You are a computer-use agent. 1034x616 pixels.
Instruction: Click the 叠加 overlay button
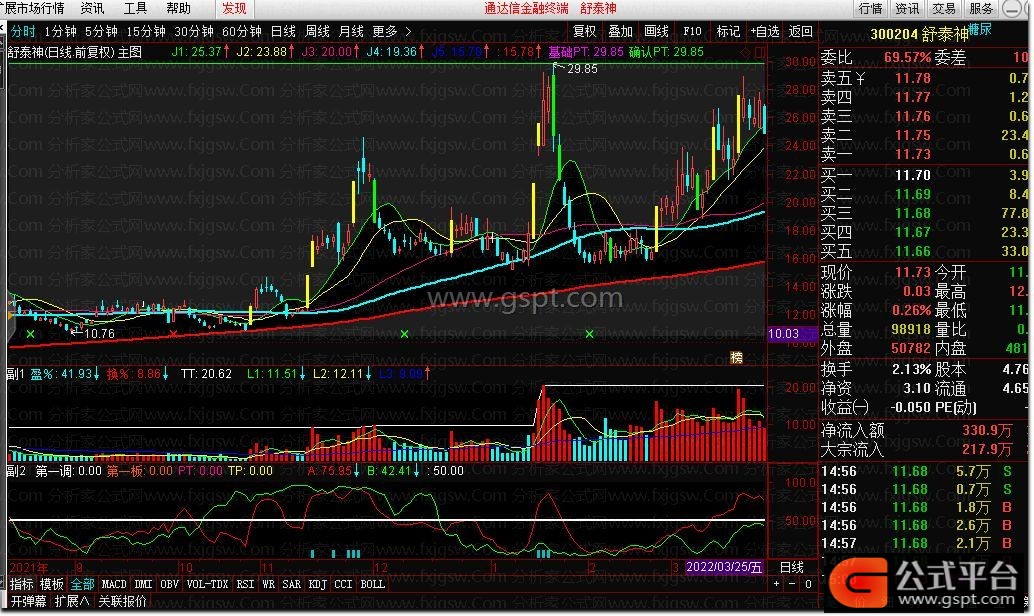click(620, 31)
